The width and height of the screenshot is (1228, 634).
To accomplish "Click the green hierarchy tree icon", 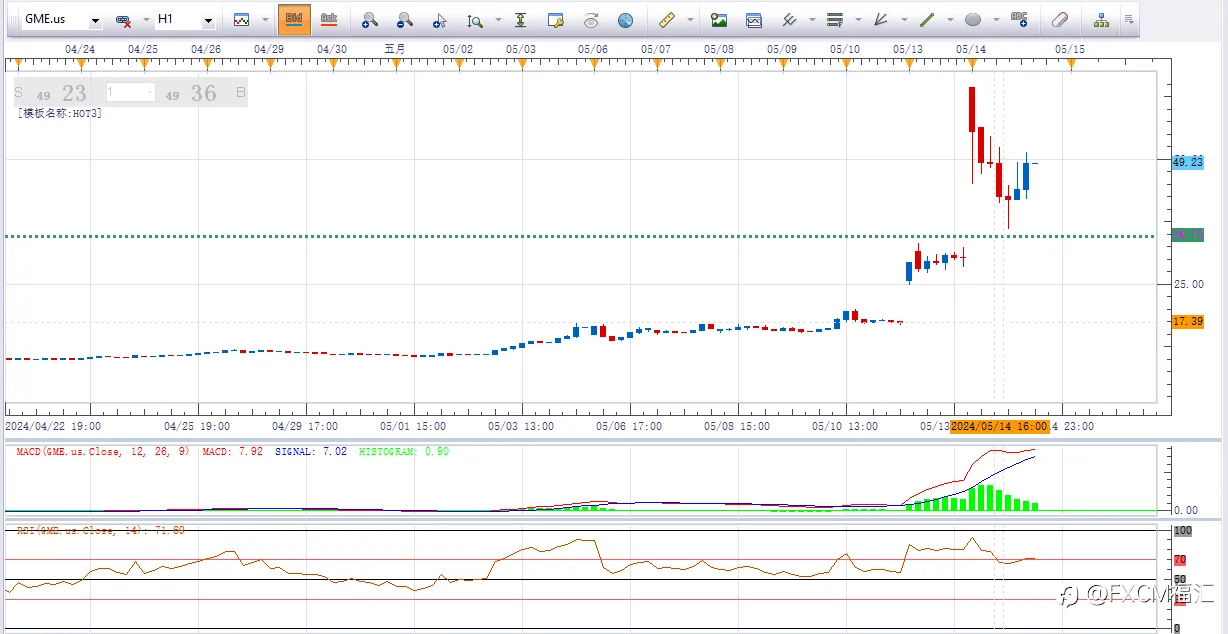I will [x=1101, y=20].
